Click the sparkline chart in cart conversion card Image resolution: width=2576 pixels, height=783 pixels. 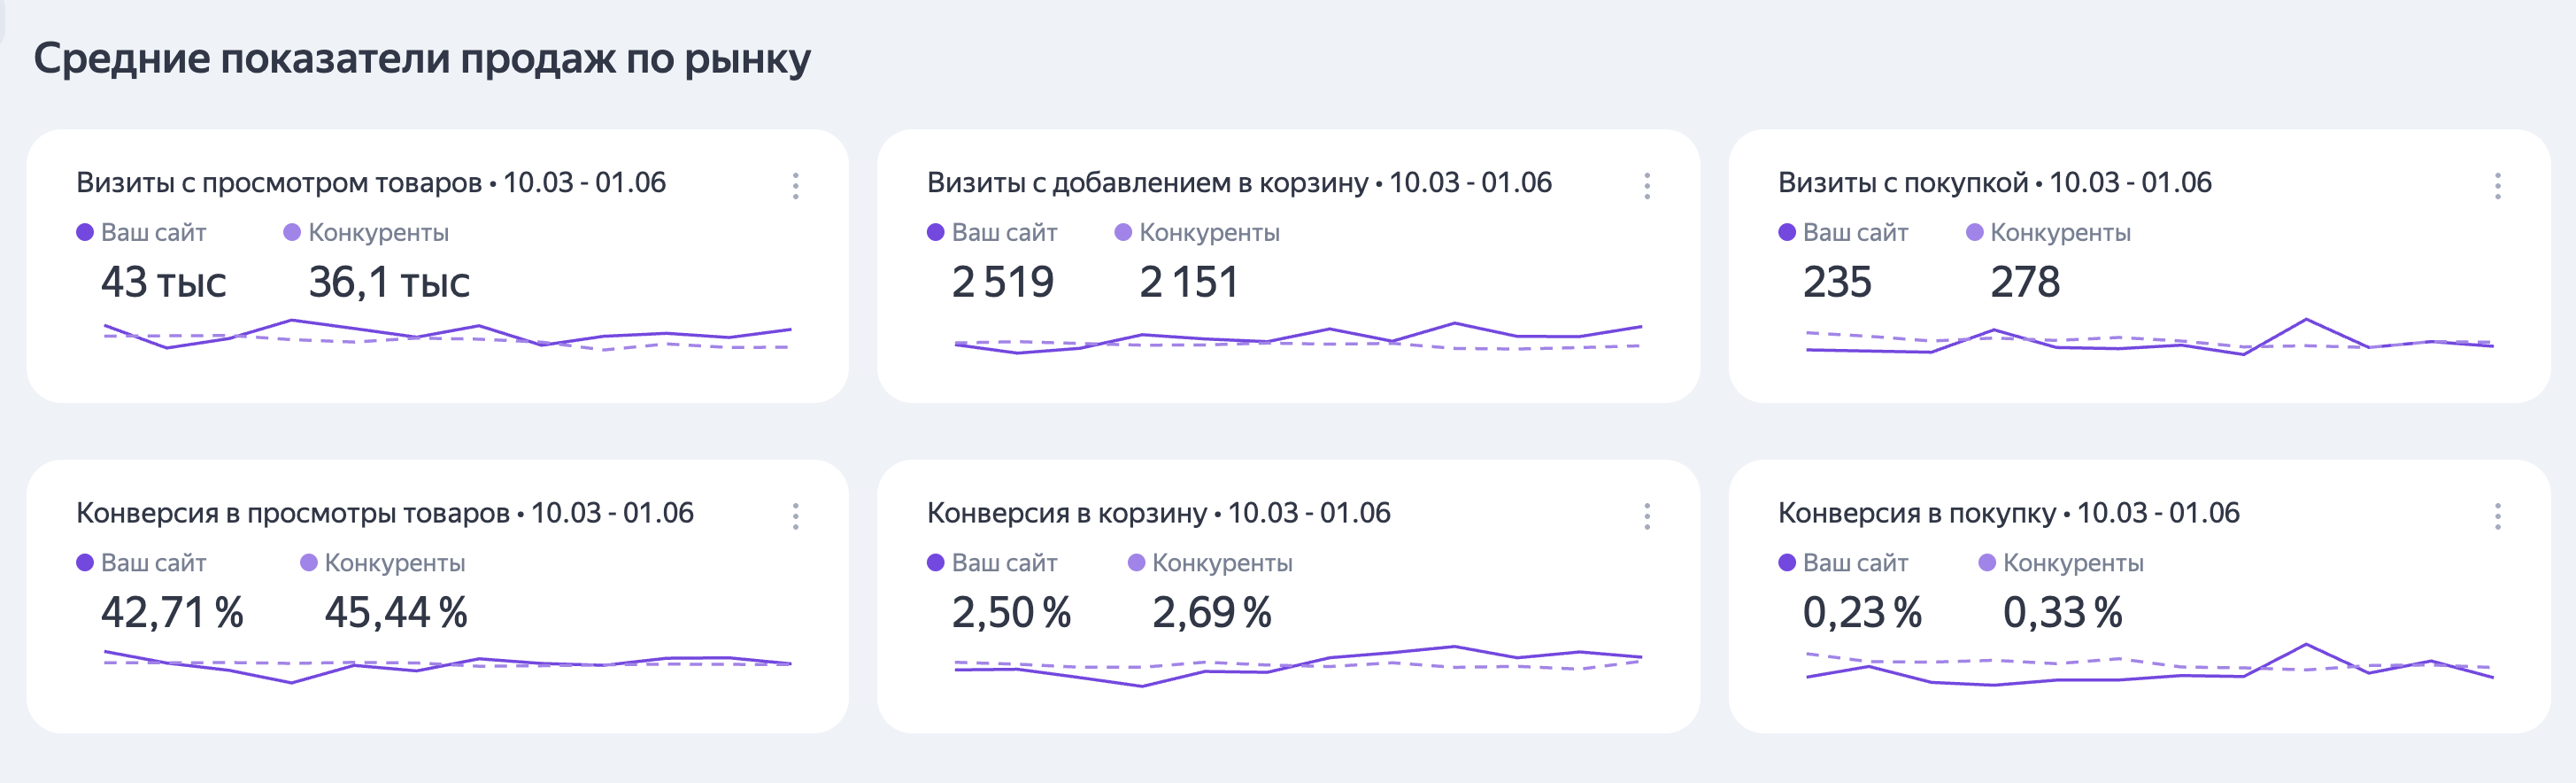click(1298, 666)
